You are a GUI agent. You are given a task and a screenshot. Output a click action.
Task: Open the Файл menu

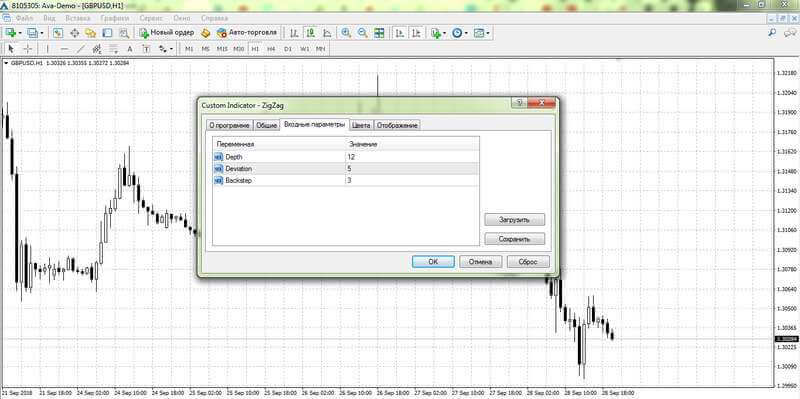[24, 18]
